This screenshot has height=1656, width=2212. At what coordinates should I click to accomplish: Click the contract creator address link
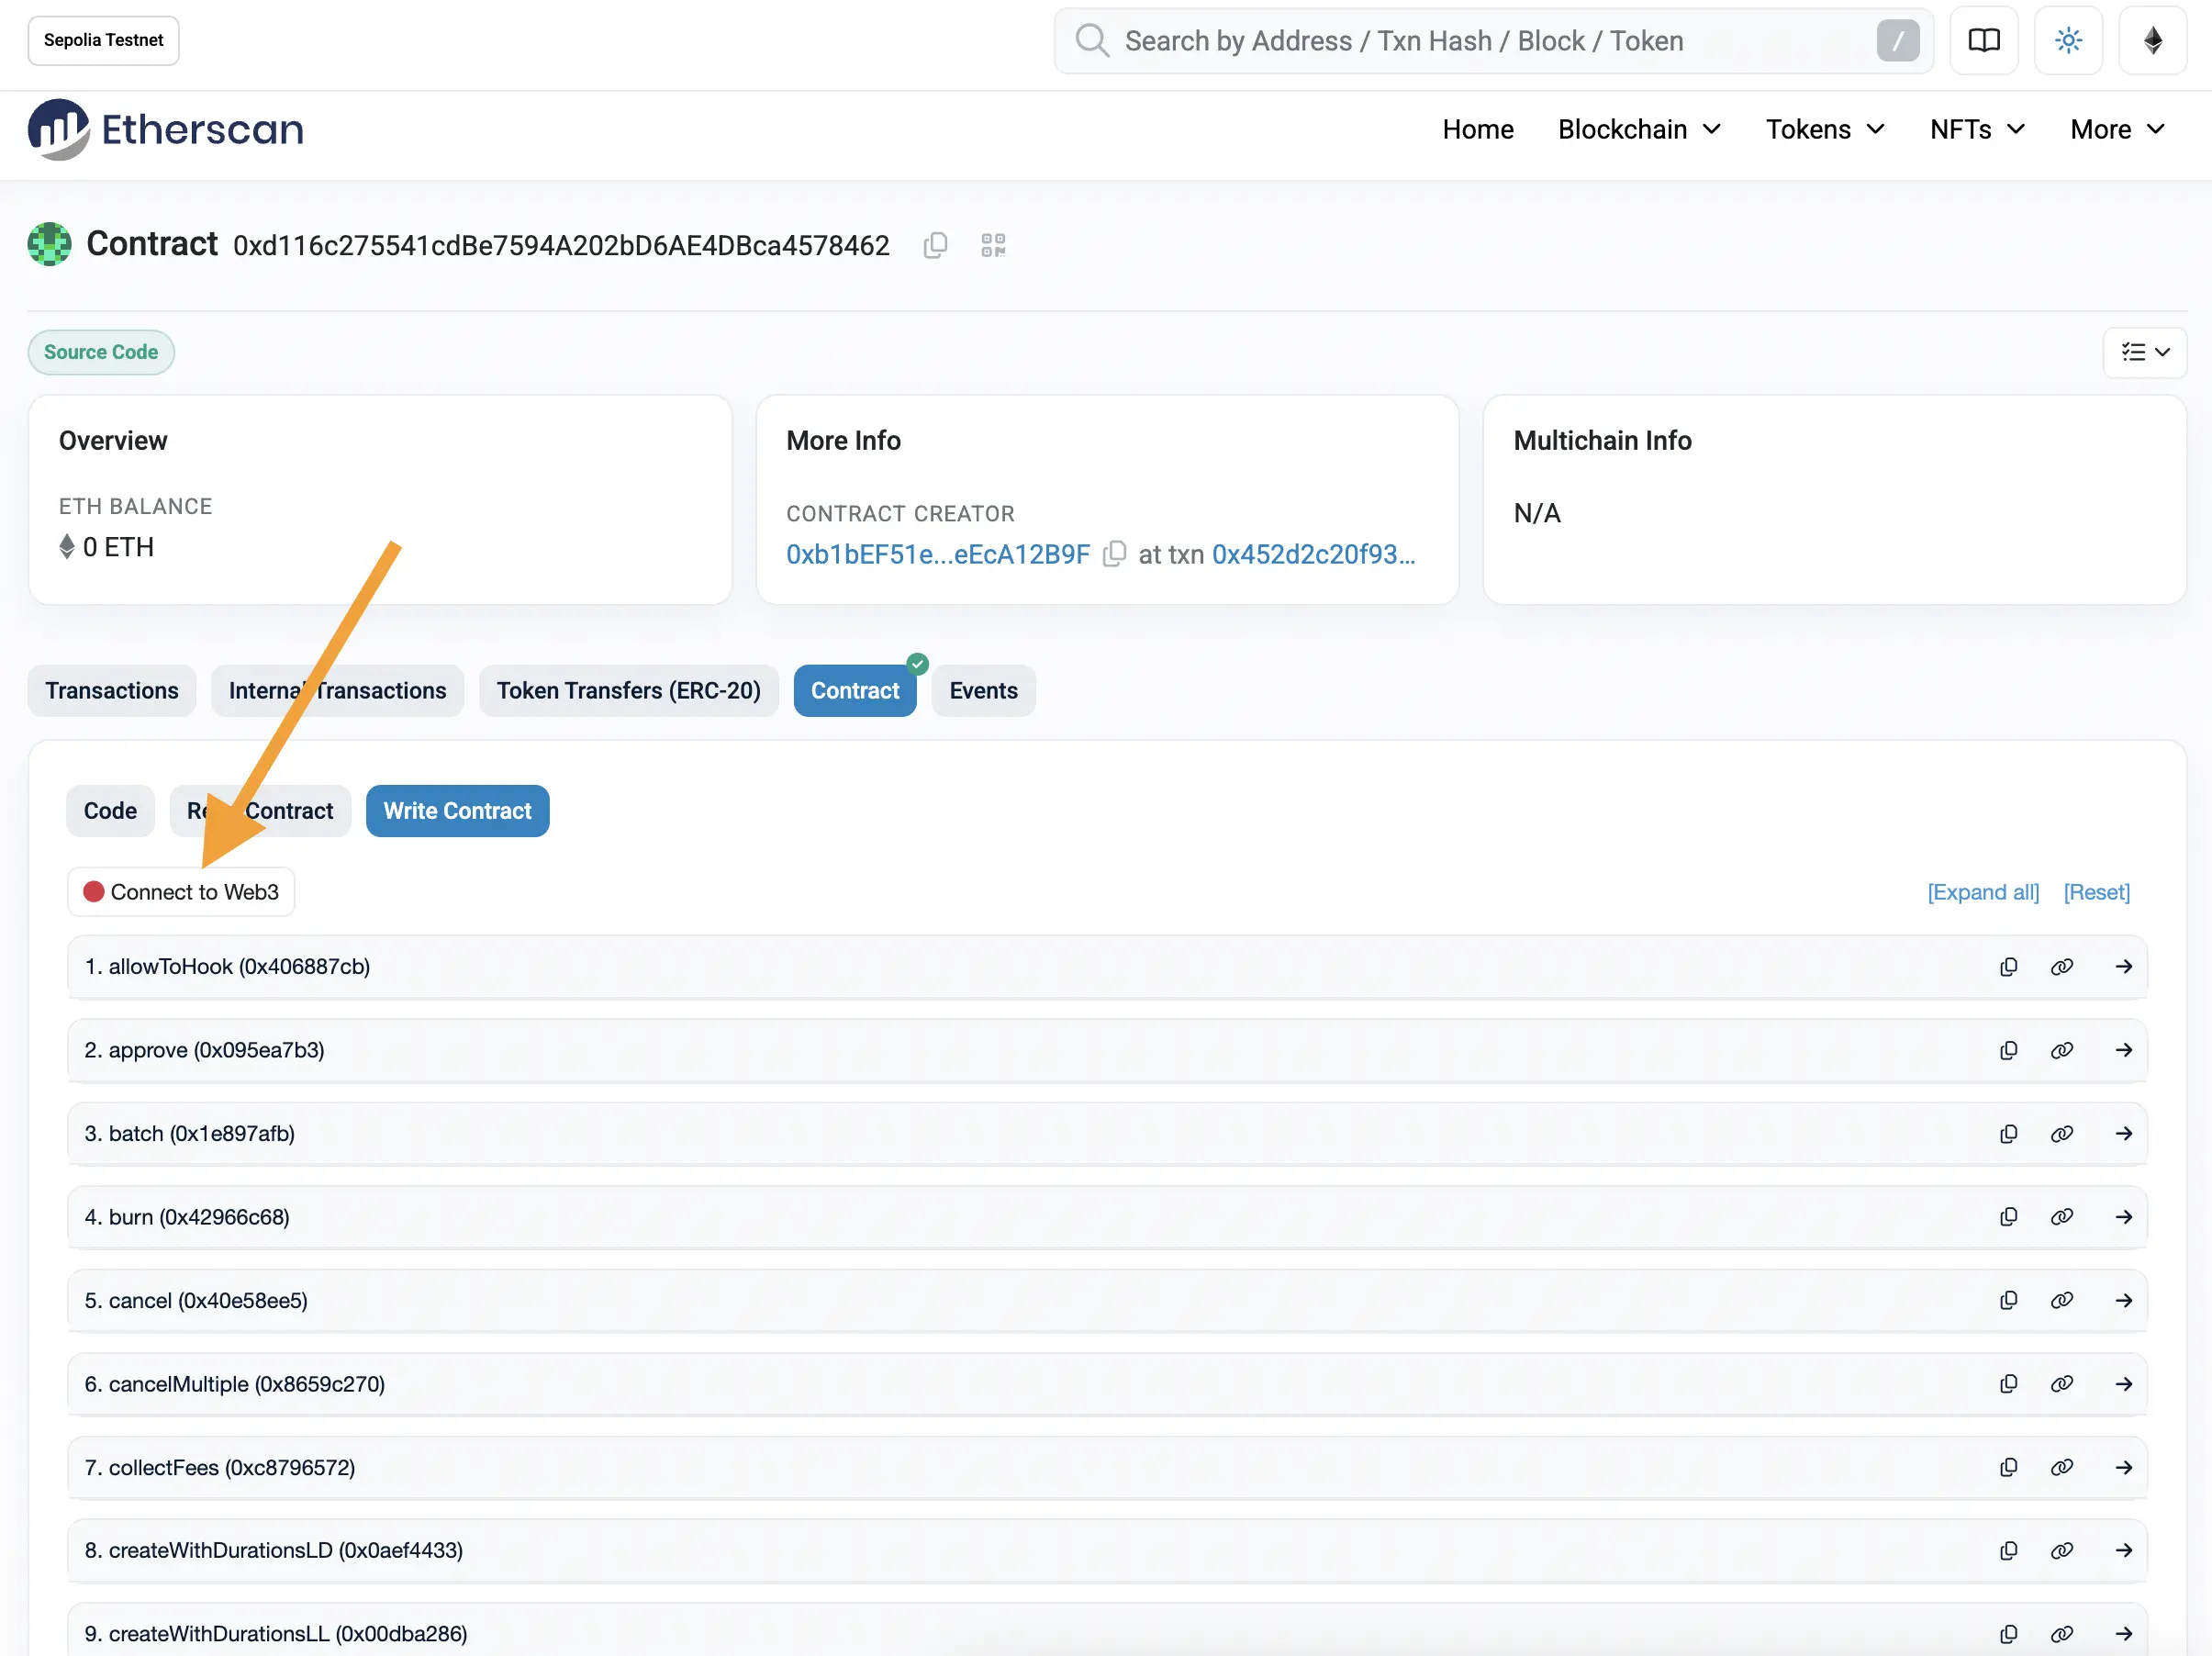point(937,554)
